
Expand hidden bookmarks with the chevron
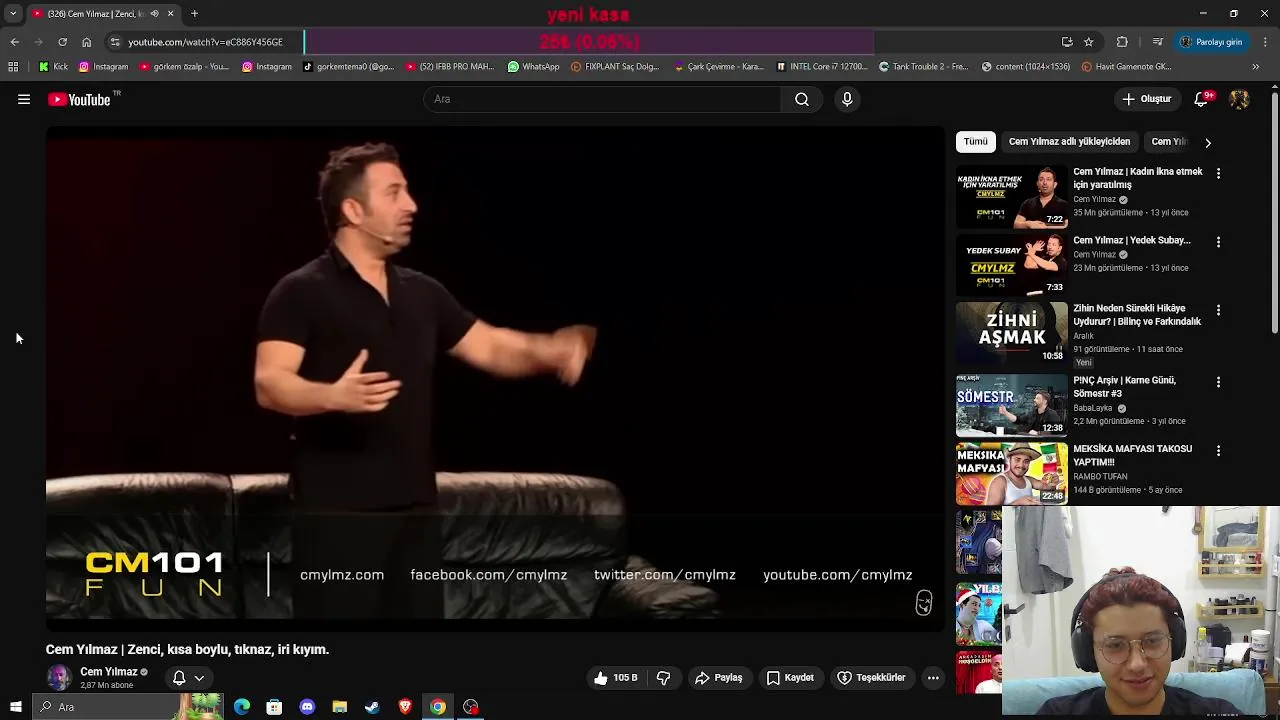[x=1256, y=67]
